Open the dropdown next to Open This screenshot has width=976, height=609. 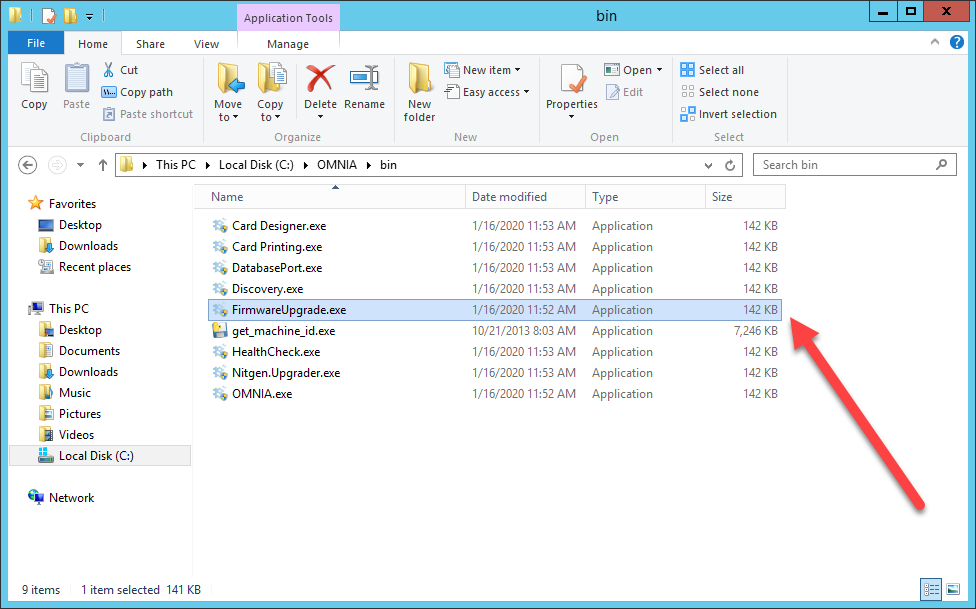click(x=659, y=70)
